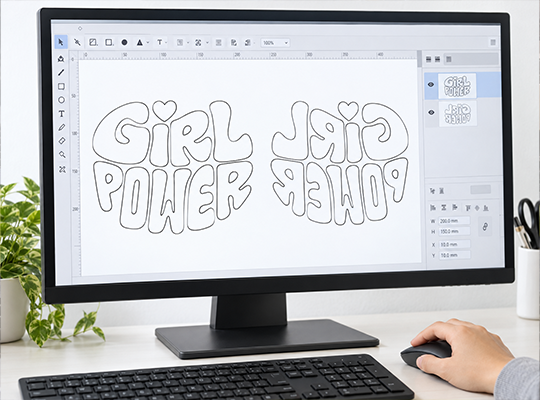This screenshot has height=400, width=540.
Task: Align objects to the left edge
Action: (433, 207)
